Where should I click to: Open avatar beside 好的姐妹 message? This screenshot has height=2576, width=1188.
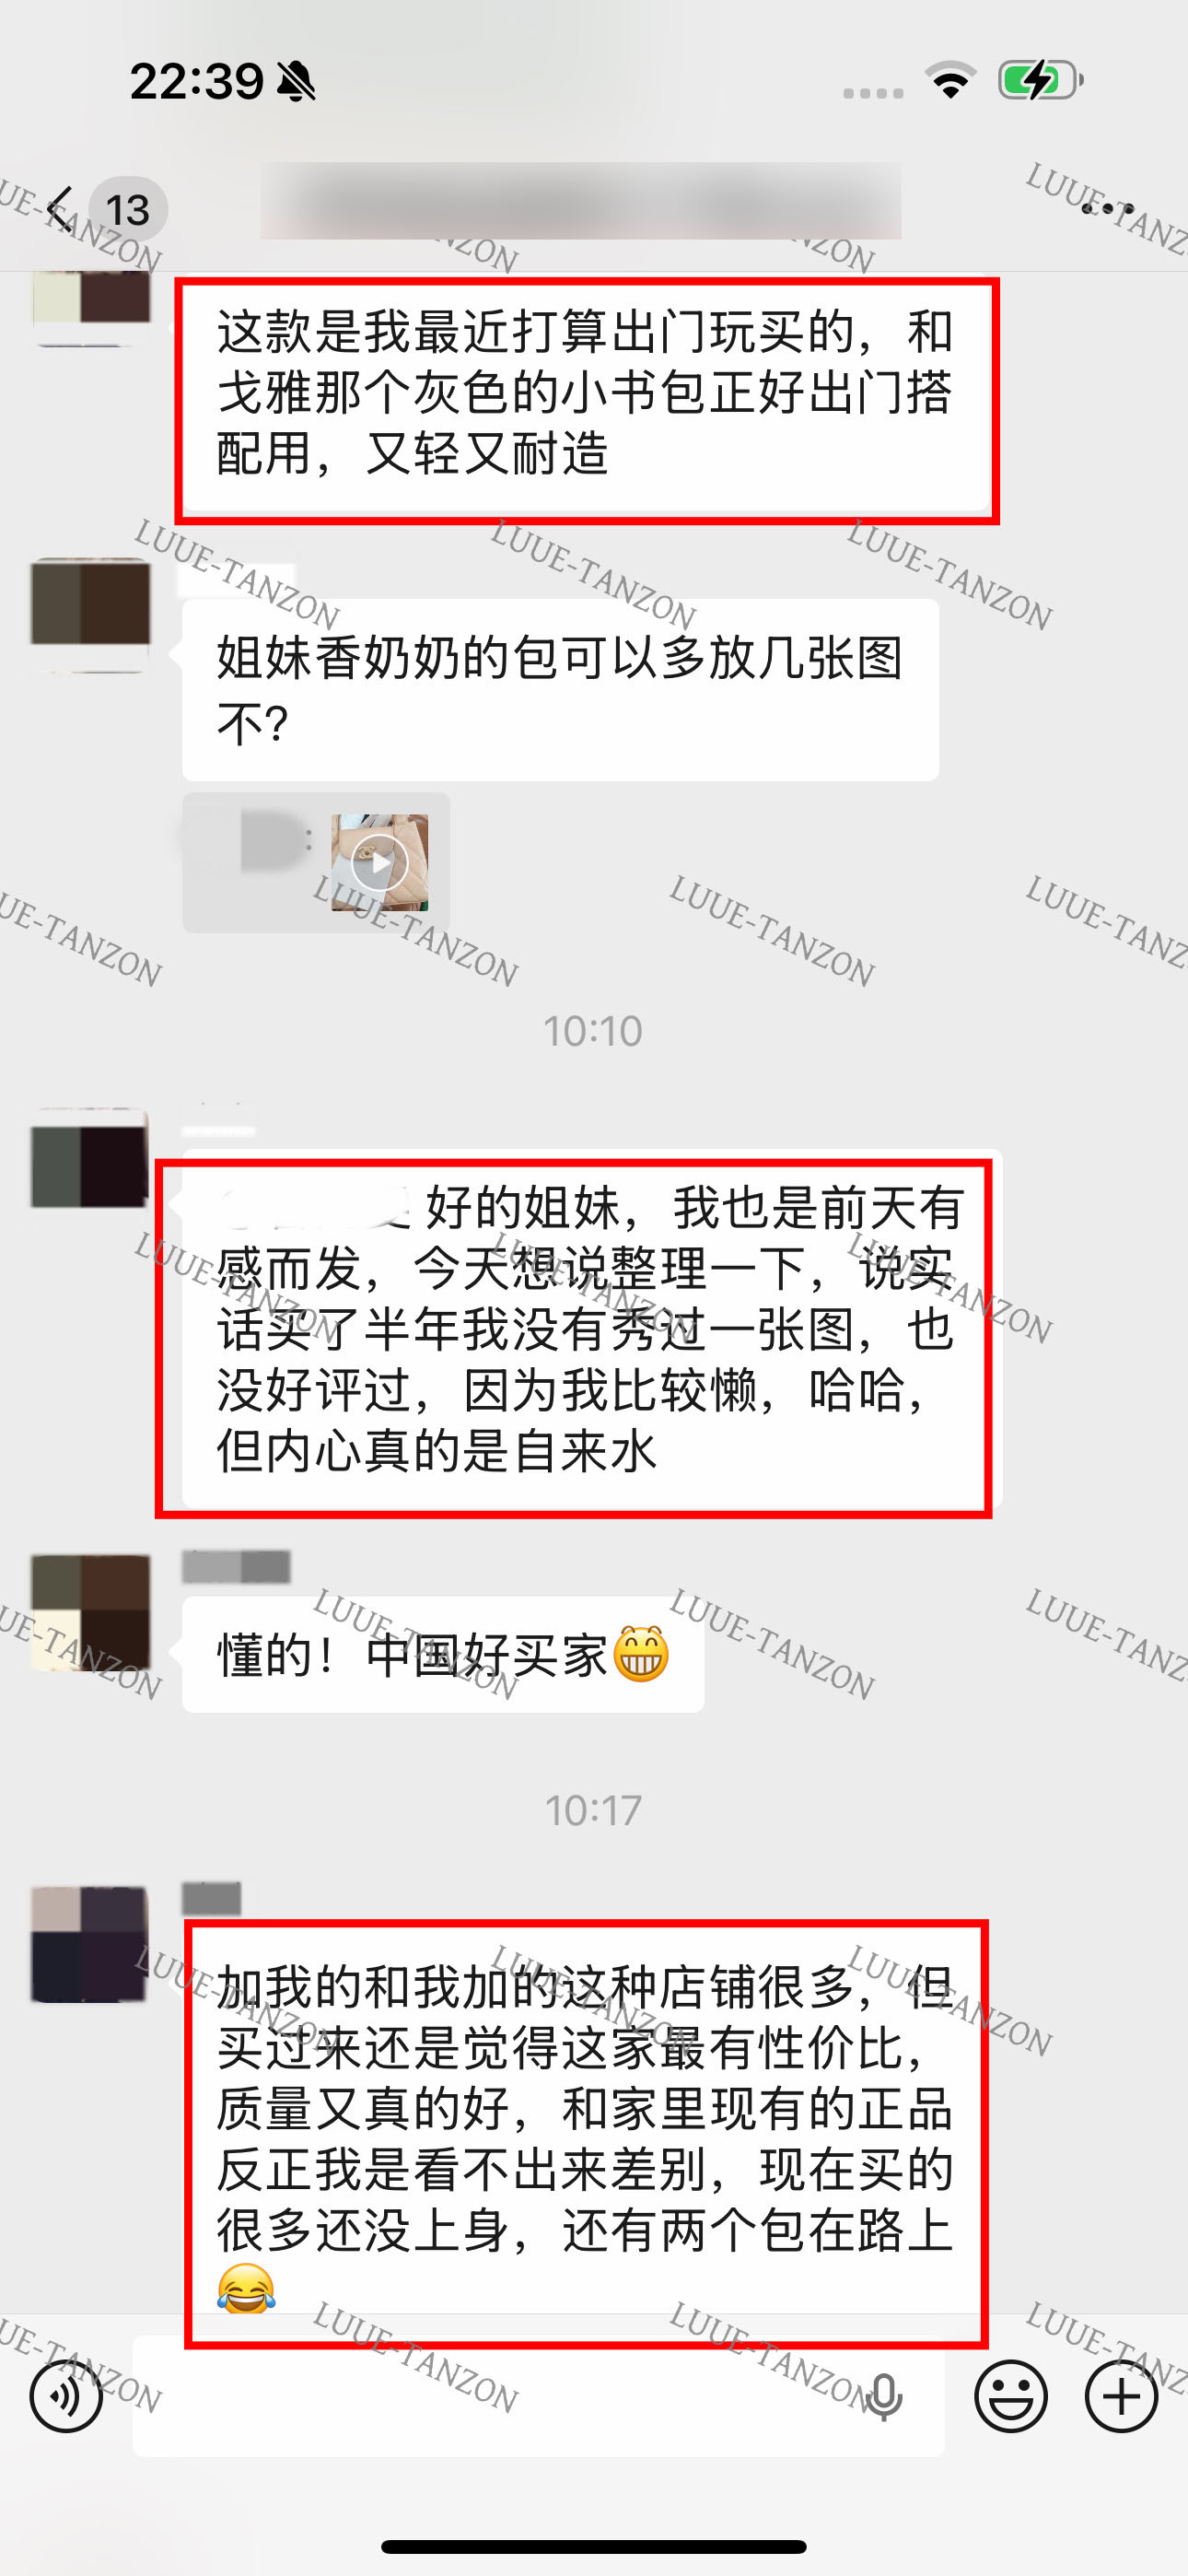tap(90, 1157)
